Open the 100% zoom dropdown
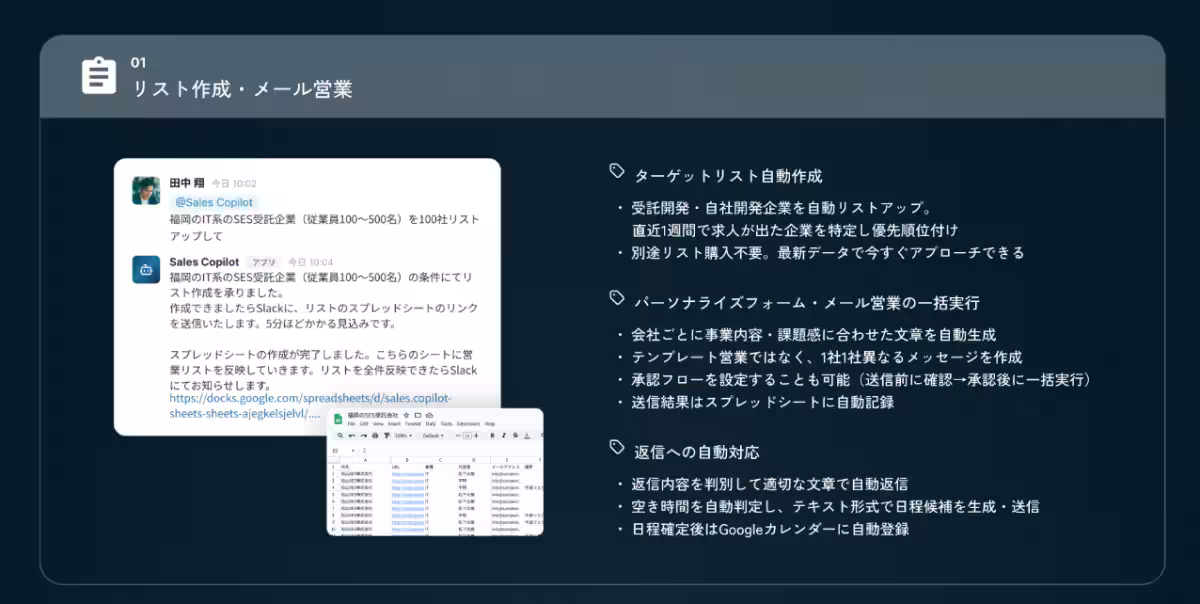Viewport: 1200px width, 604px height. click(400, 435)
